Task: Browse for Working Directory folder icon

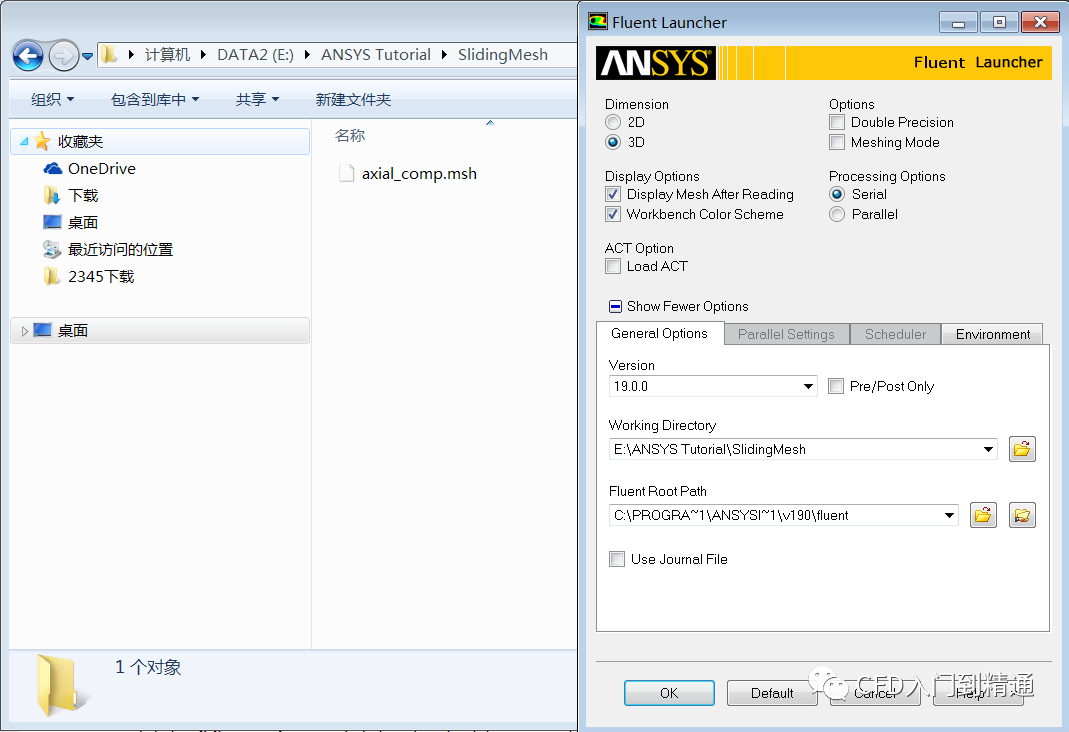Action: pos(1022,449)
